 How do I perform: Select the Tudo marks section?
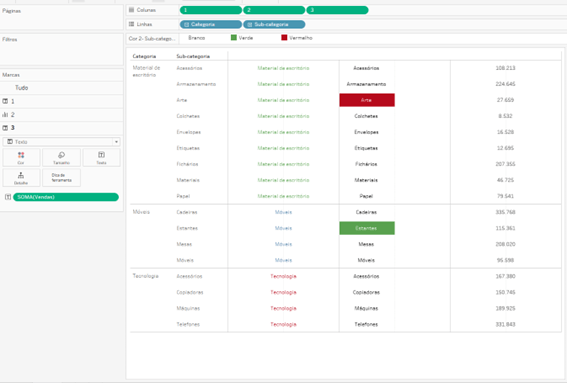(61, 88)
